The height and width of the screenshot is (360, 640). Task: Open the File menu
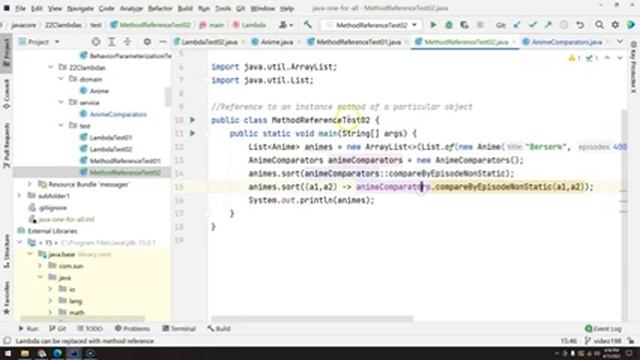click(20, 8)
